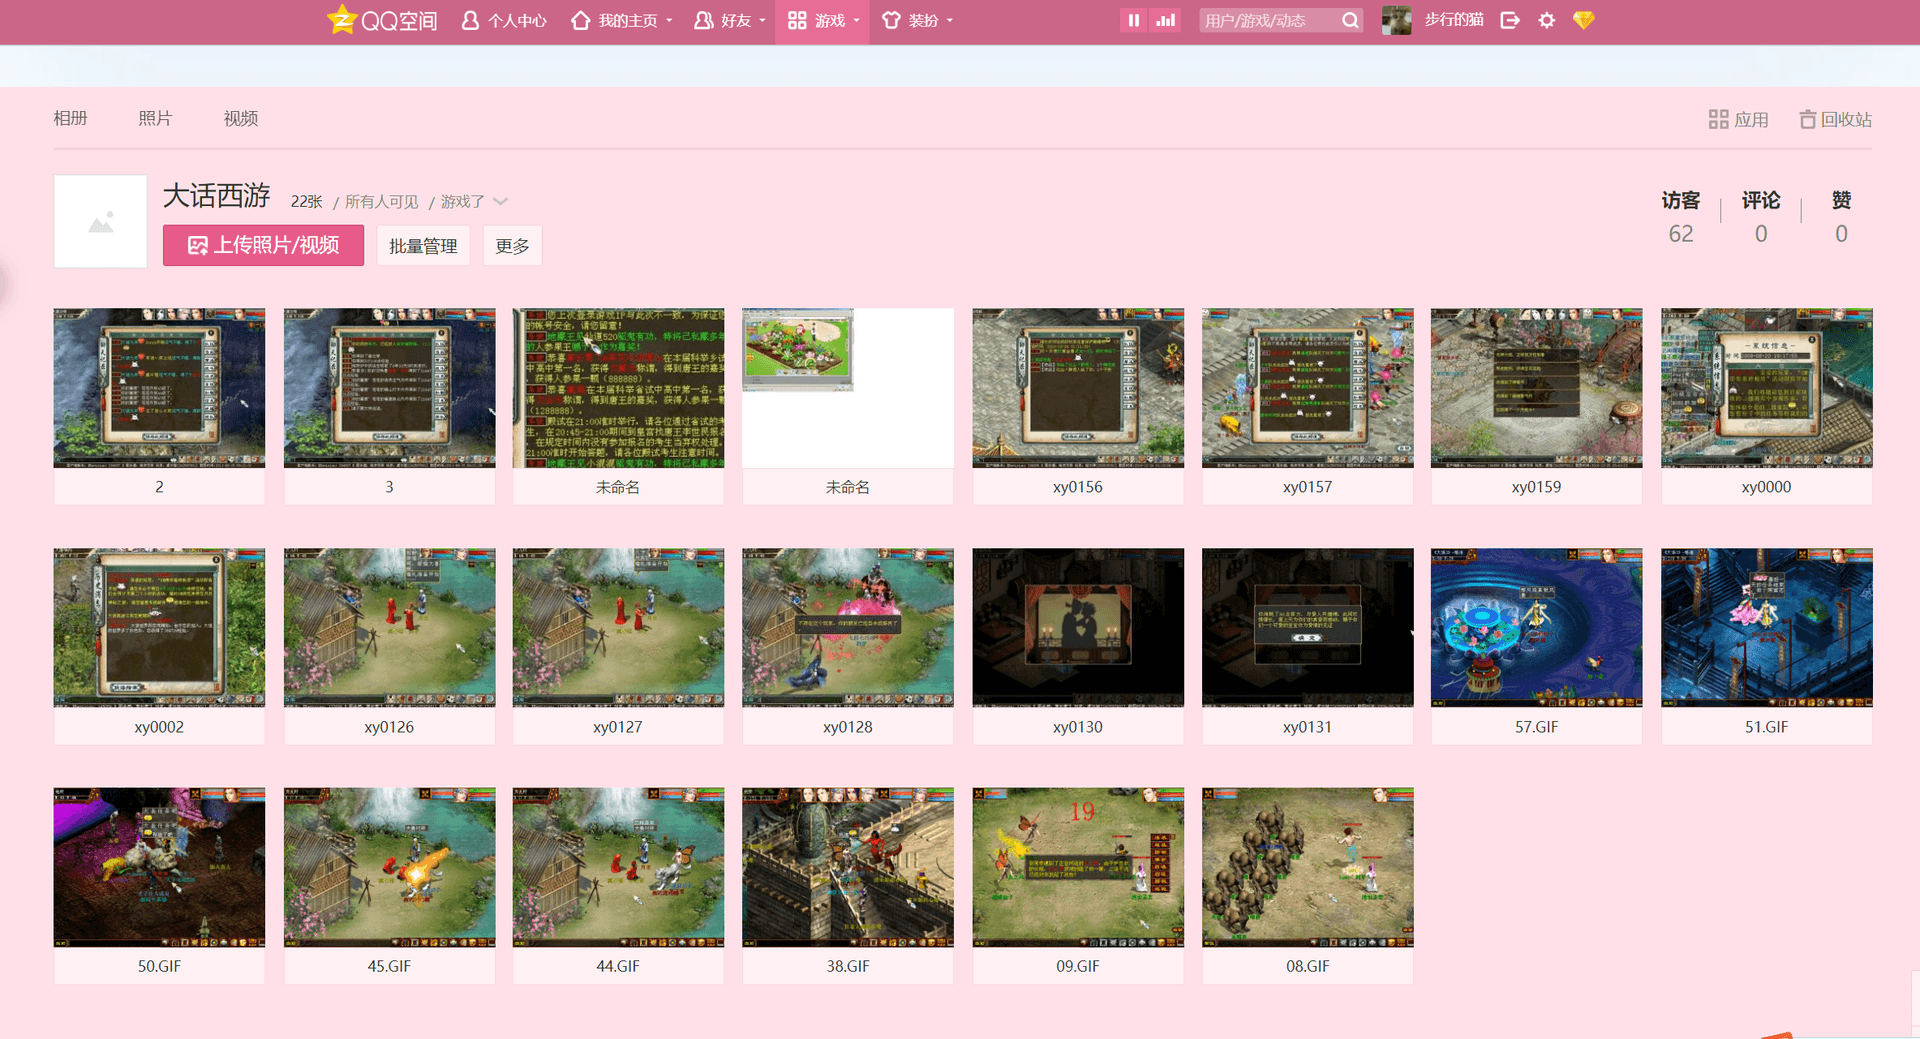The height and width of the screenshot is (1039, 1920).
Task: Open photo xy0131
Action: tap(1308, 627)
